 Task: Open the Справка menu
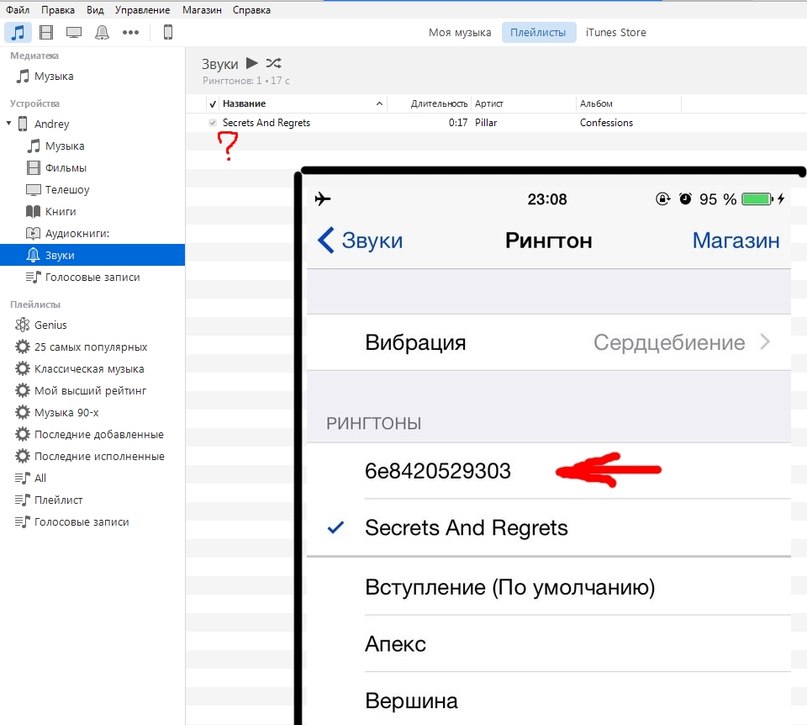pyautogui.click(x=251, y=10)
